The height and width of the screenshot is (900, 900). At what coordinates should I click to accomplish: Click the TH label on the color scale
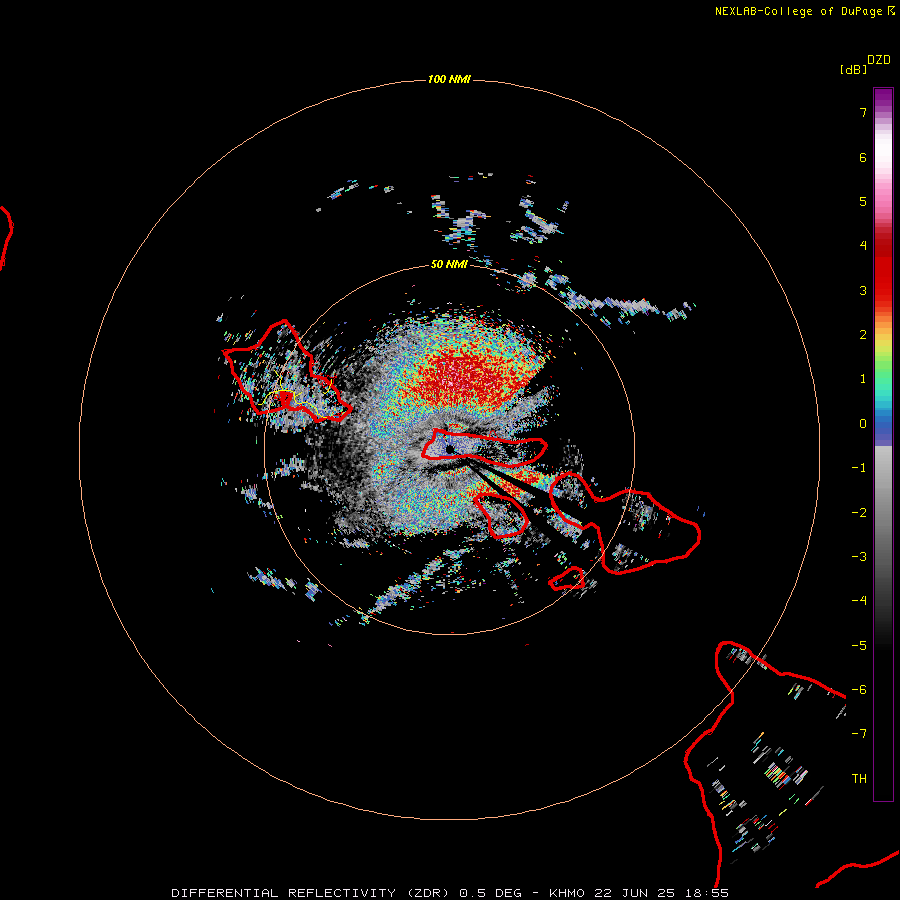pos(859,779)
